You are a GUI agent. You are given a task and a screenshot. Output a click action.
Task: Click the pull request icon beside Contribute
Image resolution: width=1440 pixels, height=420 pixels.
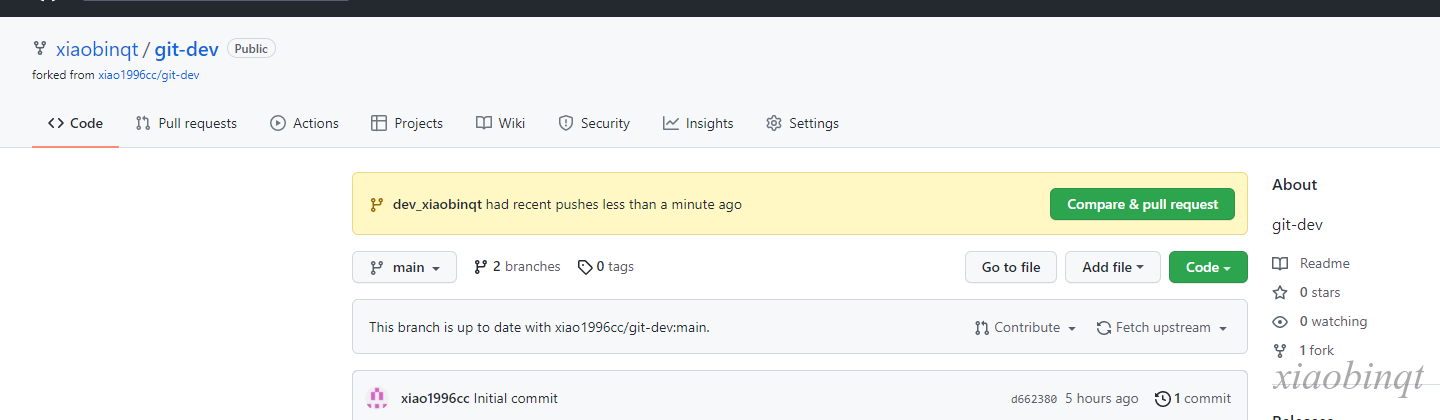tap(982, 327)
